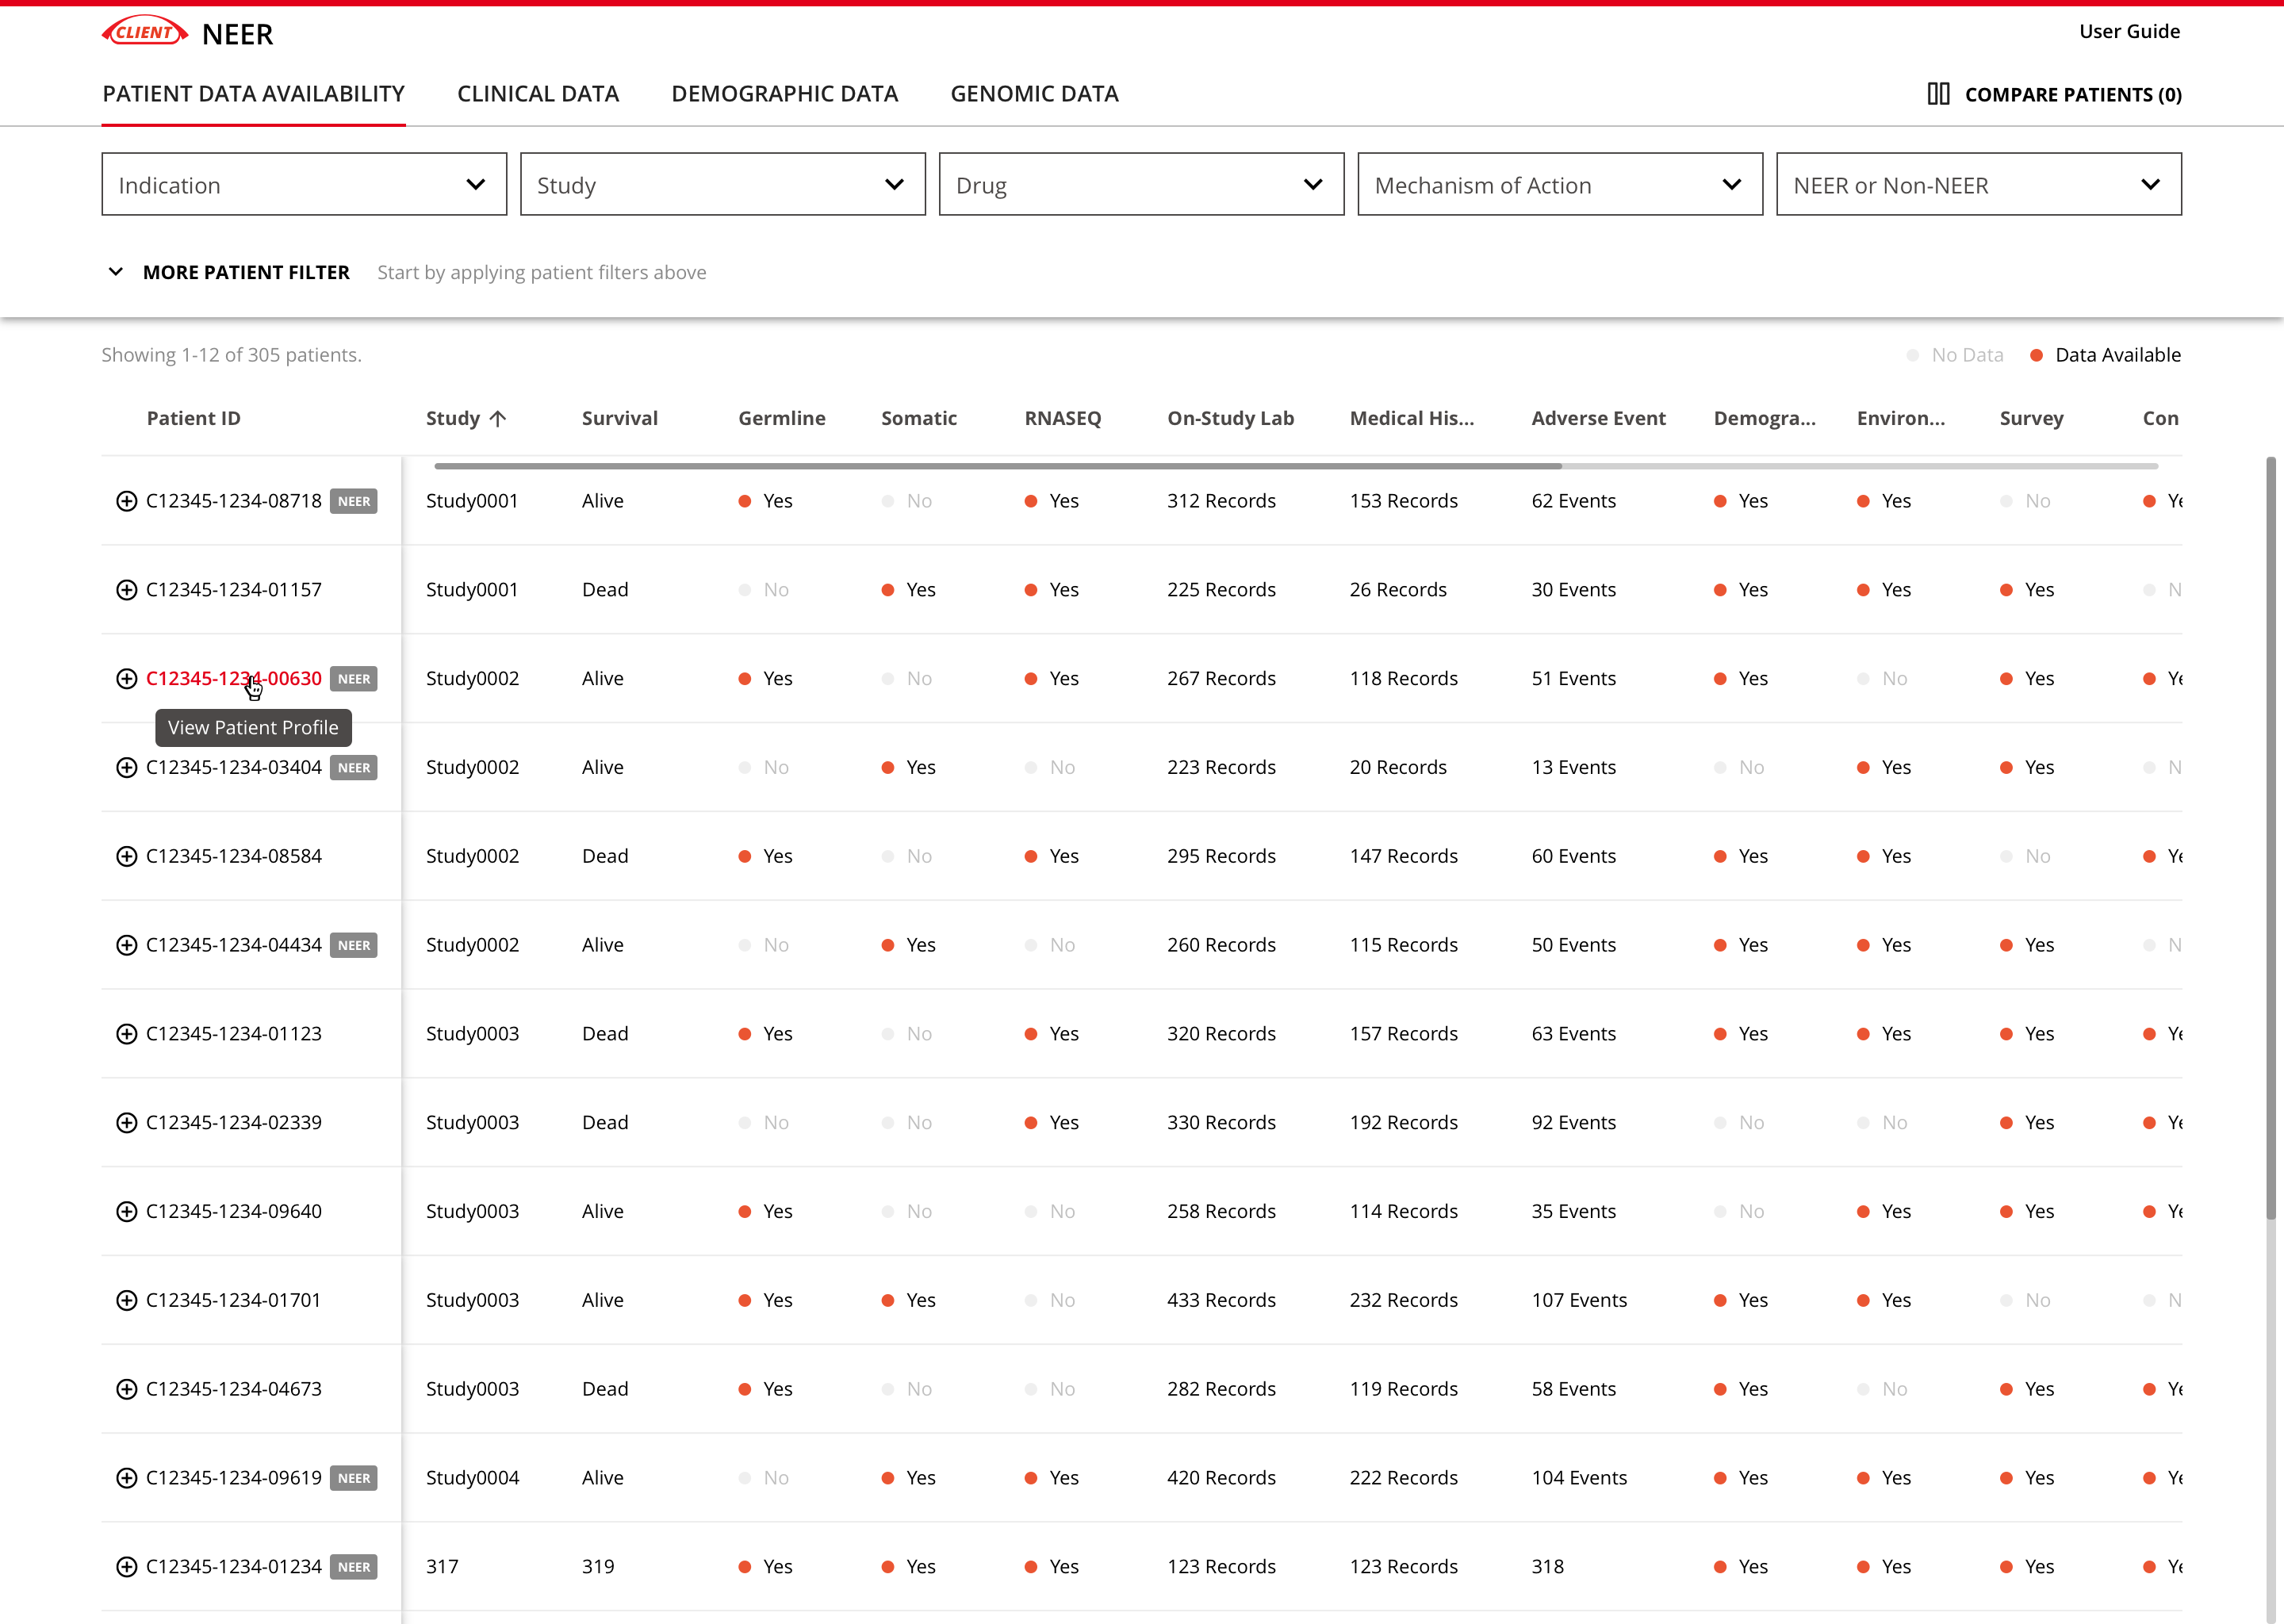Viewport: 2284px width, 1624px height.
Task: Click the plus icon beside patient C12345-1234-01157
Action: 126,590
